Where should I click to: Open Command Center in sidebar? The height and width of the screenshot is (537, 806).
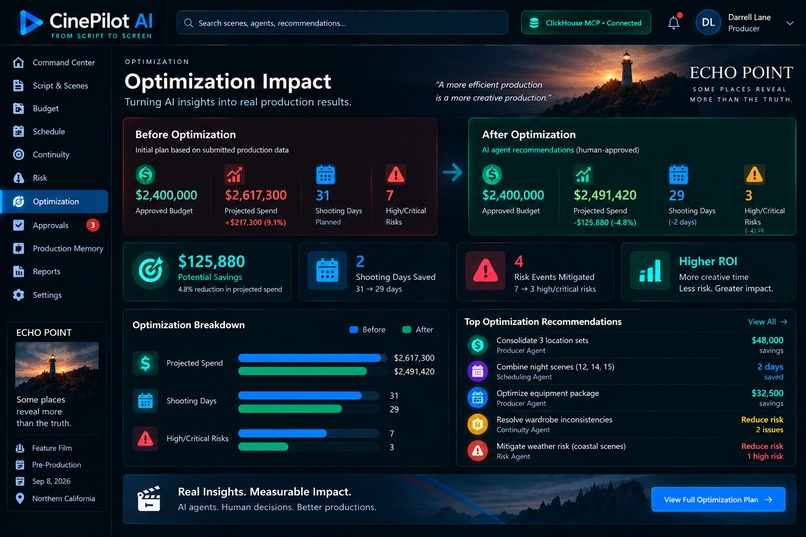54,62
